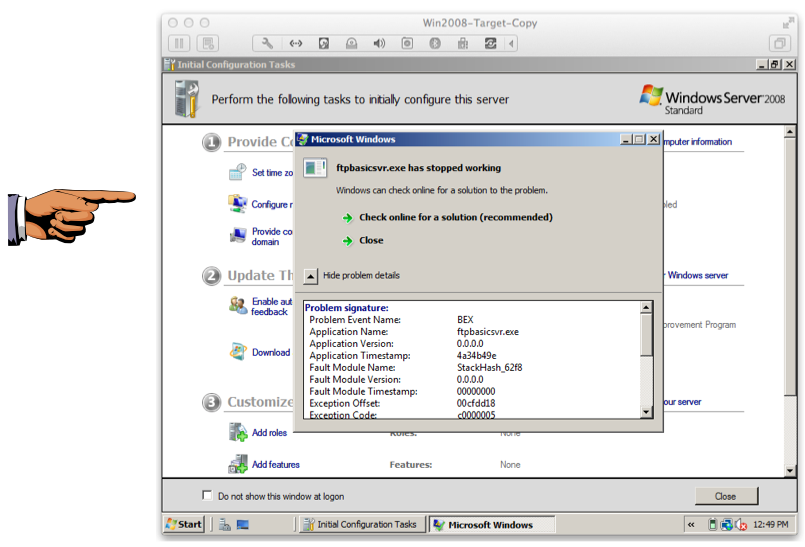
Task: Select the '00cfdd18' exception offset value
Action: click(x=476, y=403)
